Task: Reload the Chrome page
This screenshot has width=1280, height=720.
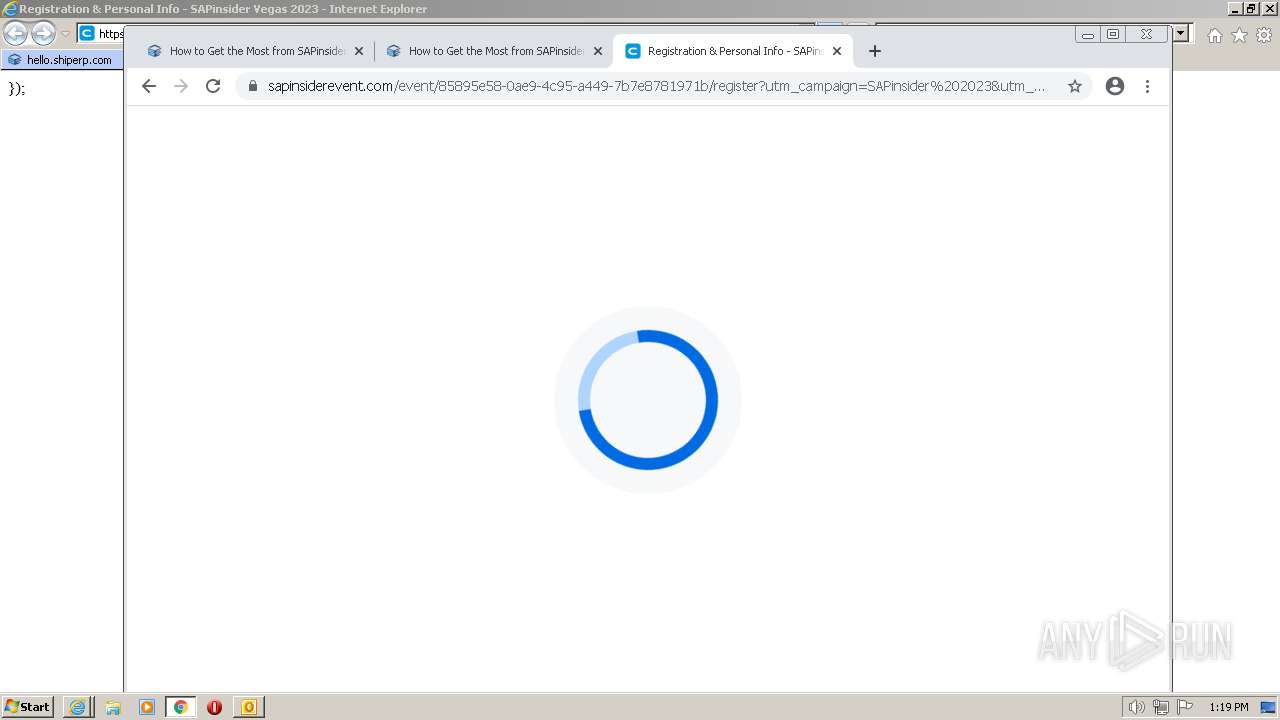Action: click(x=213, y=86)
